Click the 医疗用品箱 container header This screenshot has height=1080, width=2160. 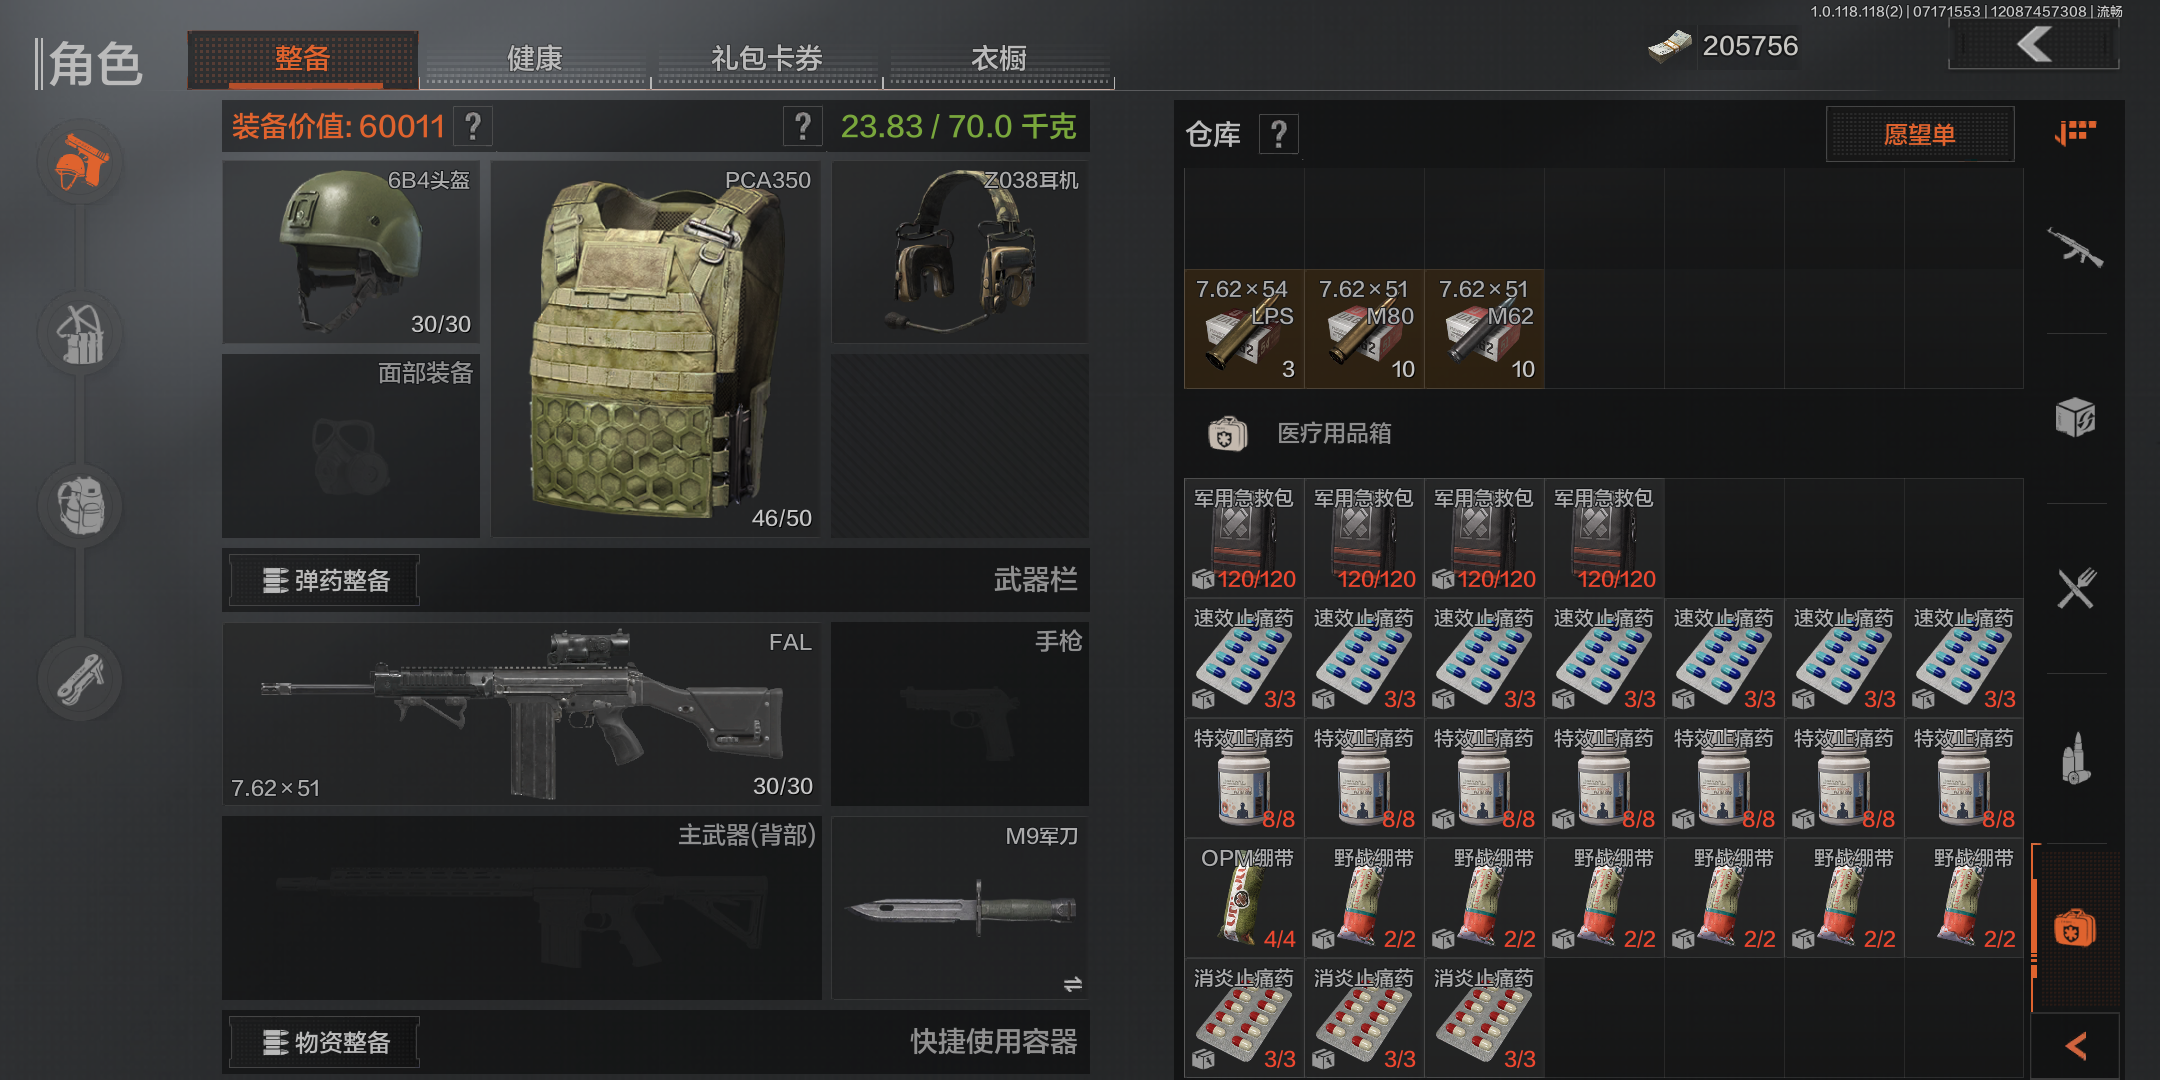point(1604,433)
